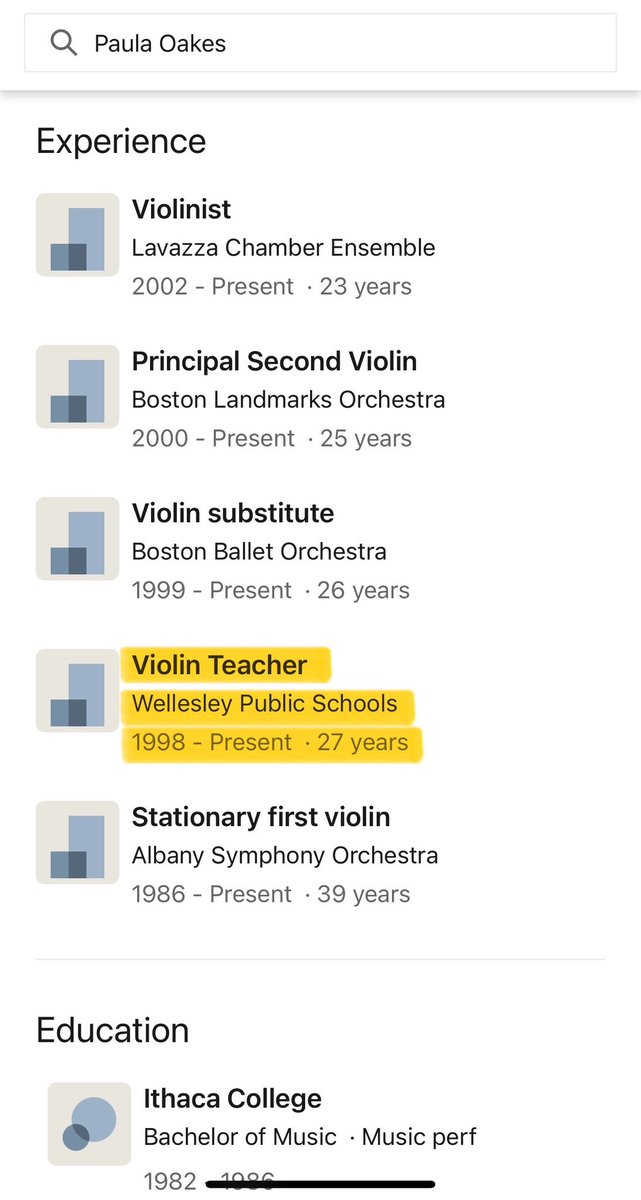Image resolution: width=641 pixels, height=1200 pixels.
Task: Tap the Boston Landmarks Orchestra company logo
Action: [77, 387]
